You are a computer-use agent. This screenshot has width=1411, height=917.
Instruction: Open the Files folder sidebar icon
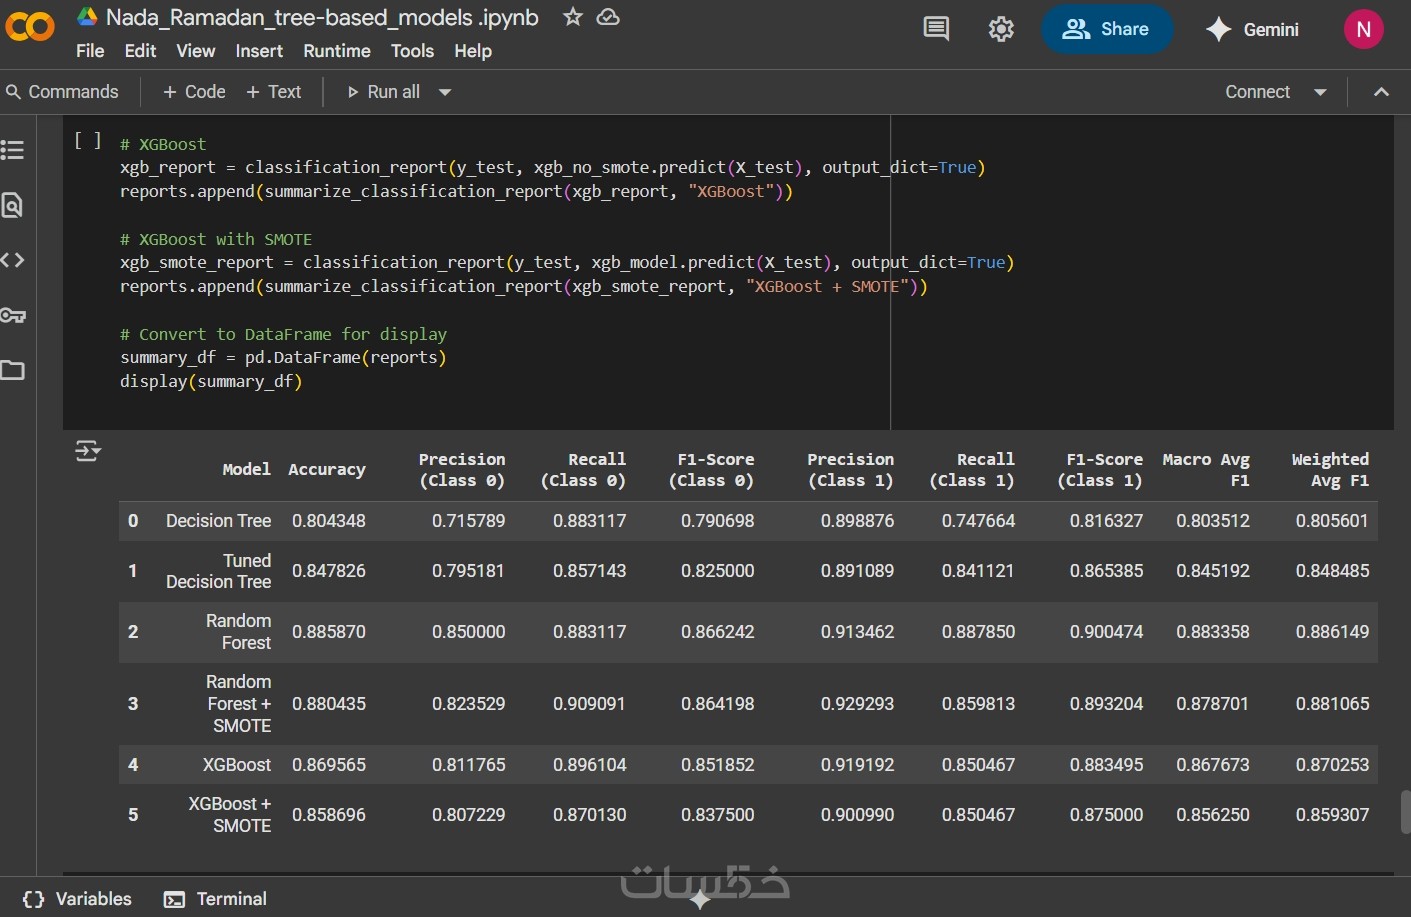pyautogui.click(x=13, y=370)
